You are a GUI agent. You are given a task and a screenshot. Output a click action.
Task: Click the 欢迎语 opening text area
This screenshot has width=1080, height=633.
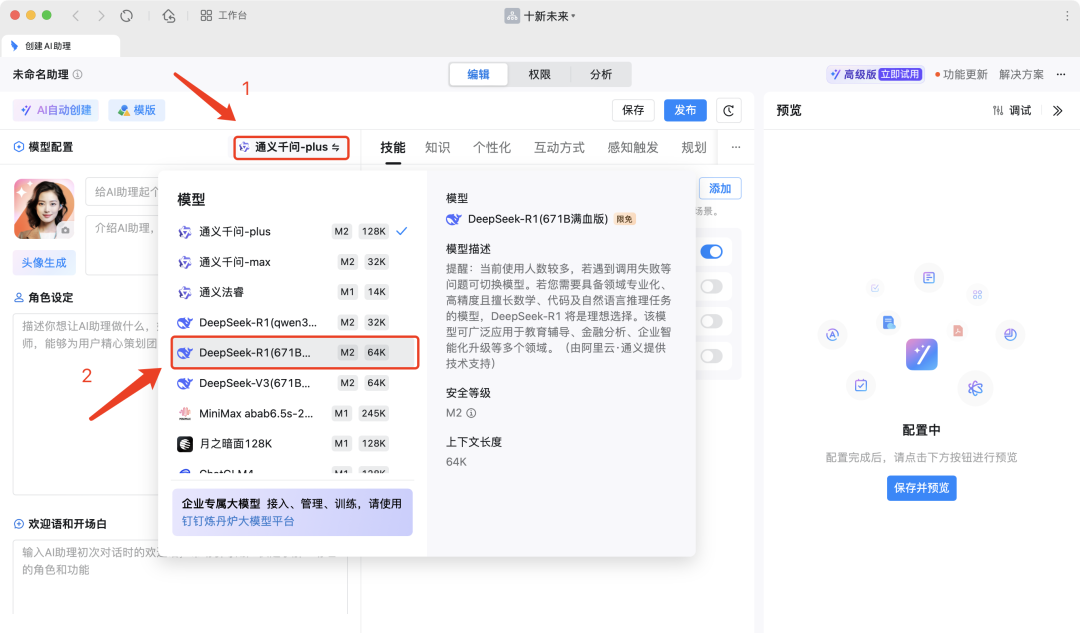pyautogui.click(x=180, y=577)
